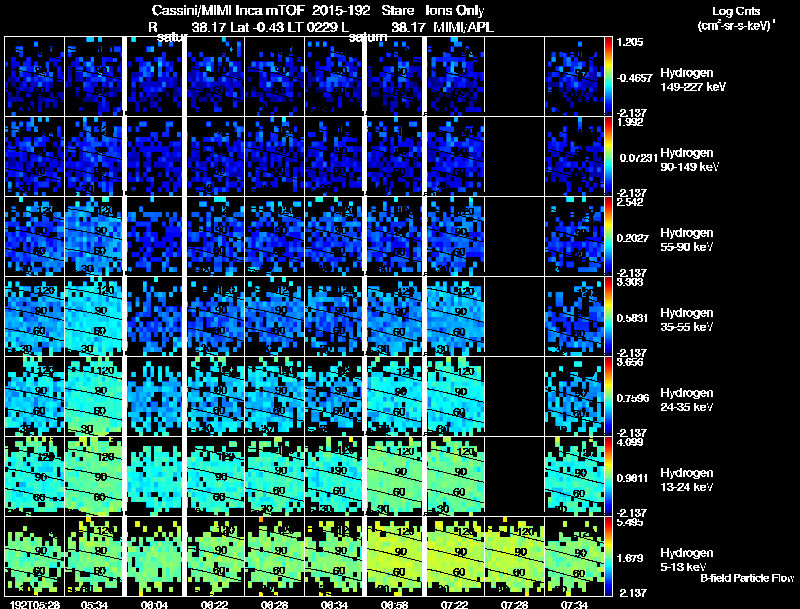Click the (cm²-sr-s-keV) units text

(x=736, y=25)
